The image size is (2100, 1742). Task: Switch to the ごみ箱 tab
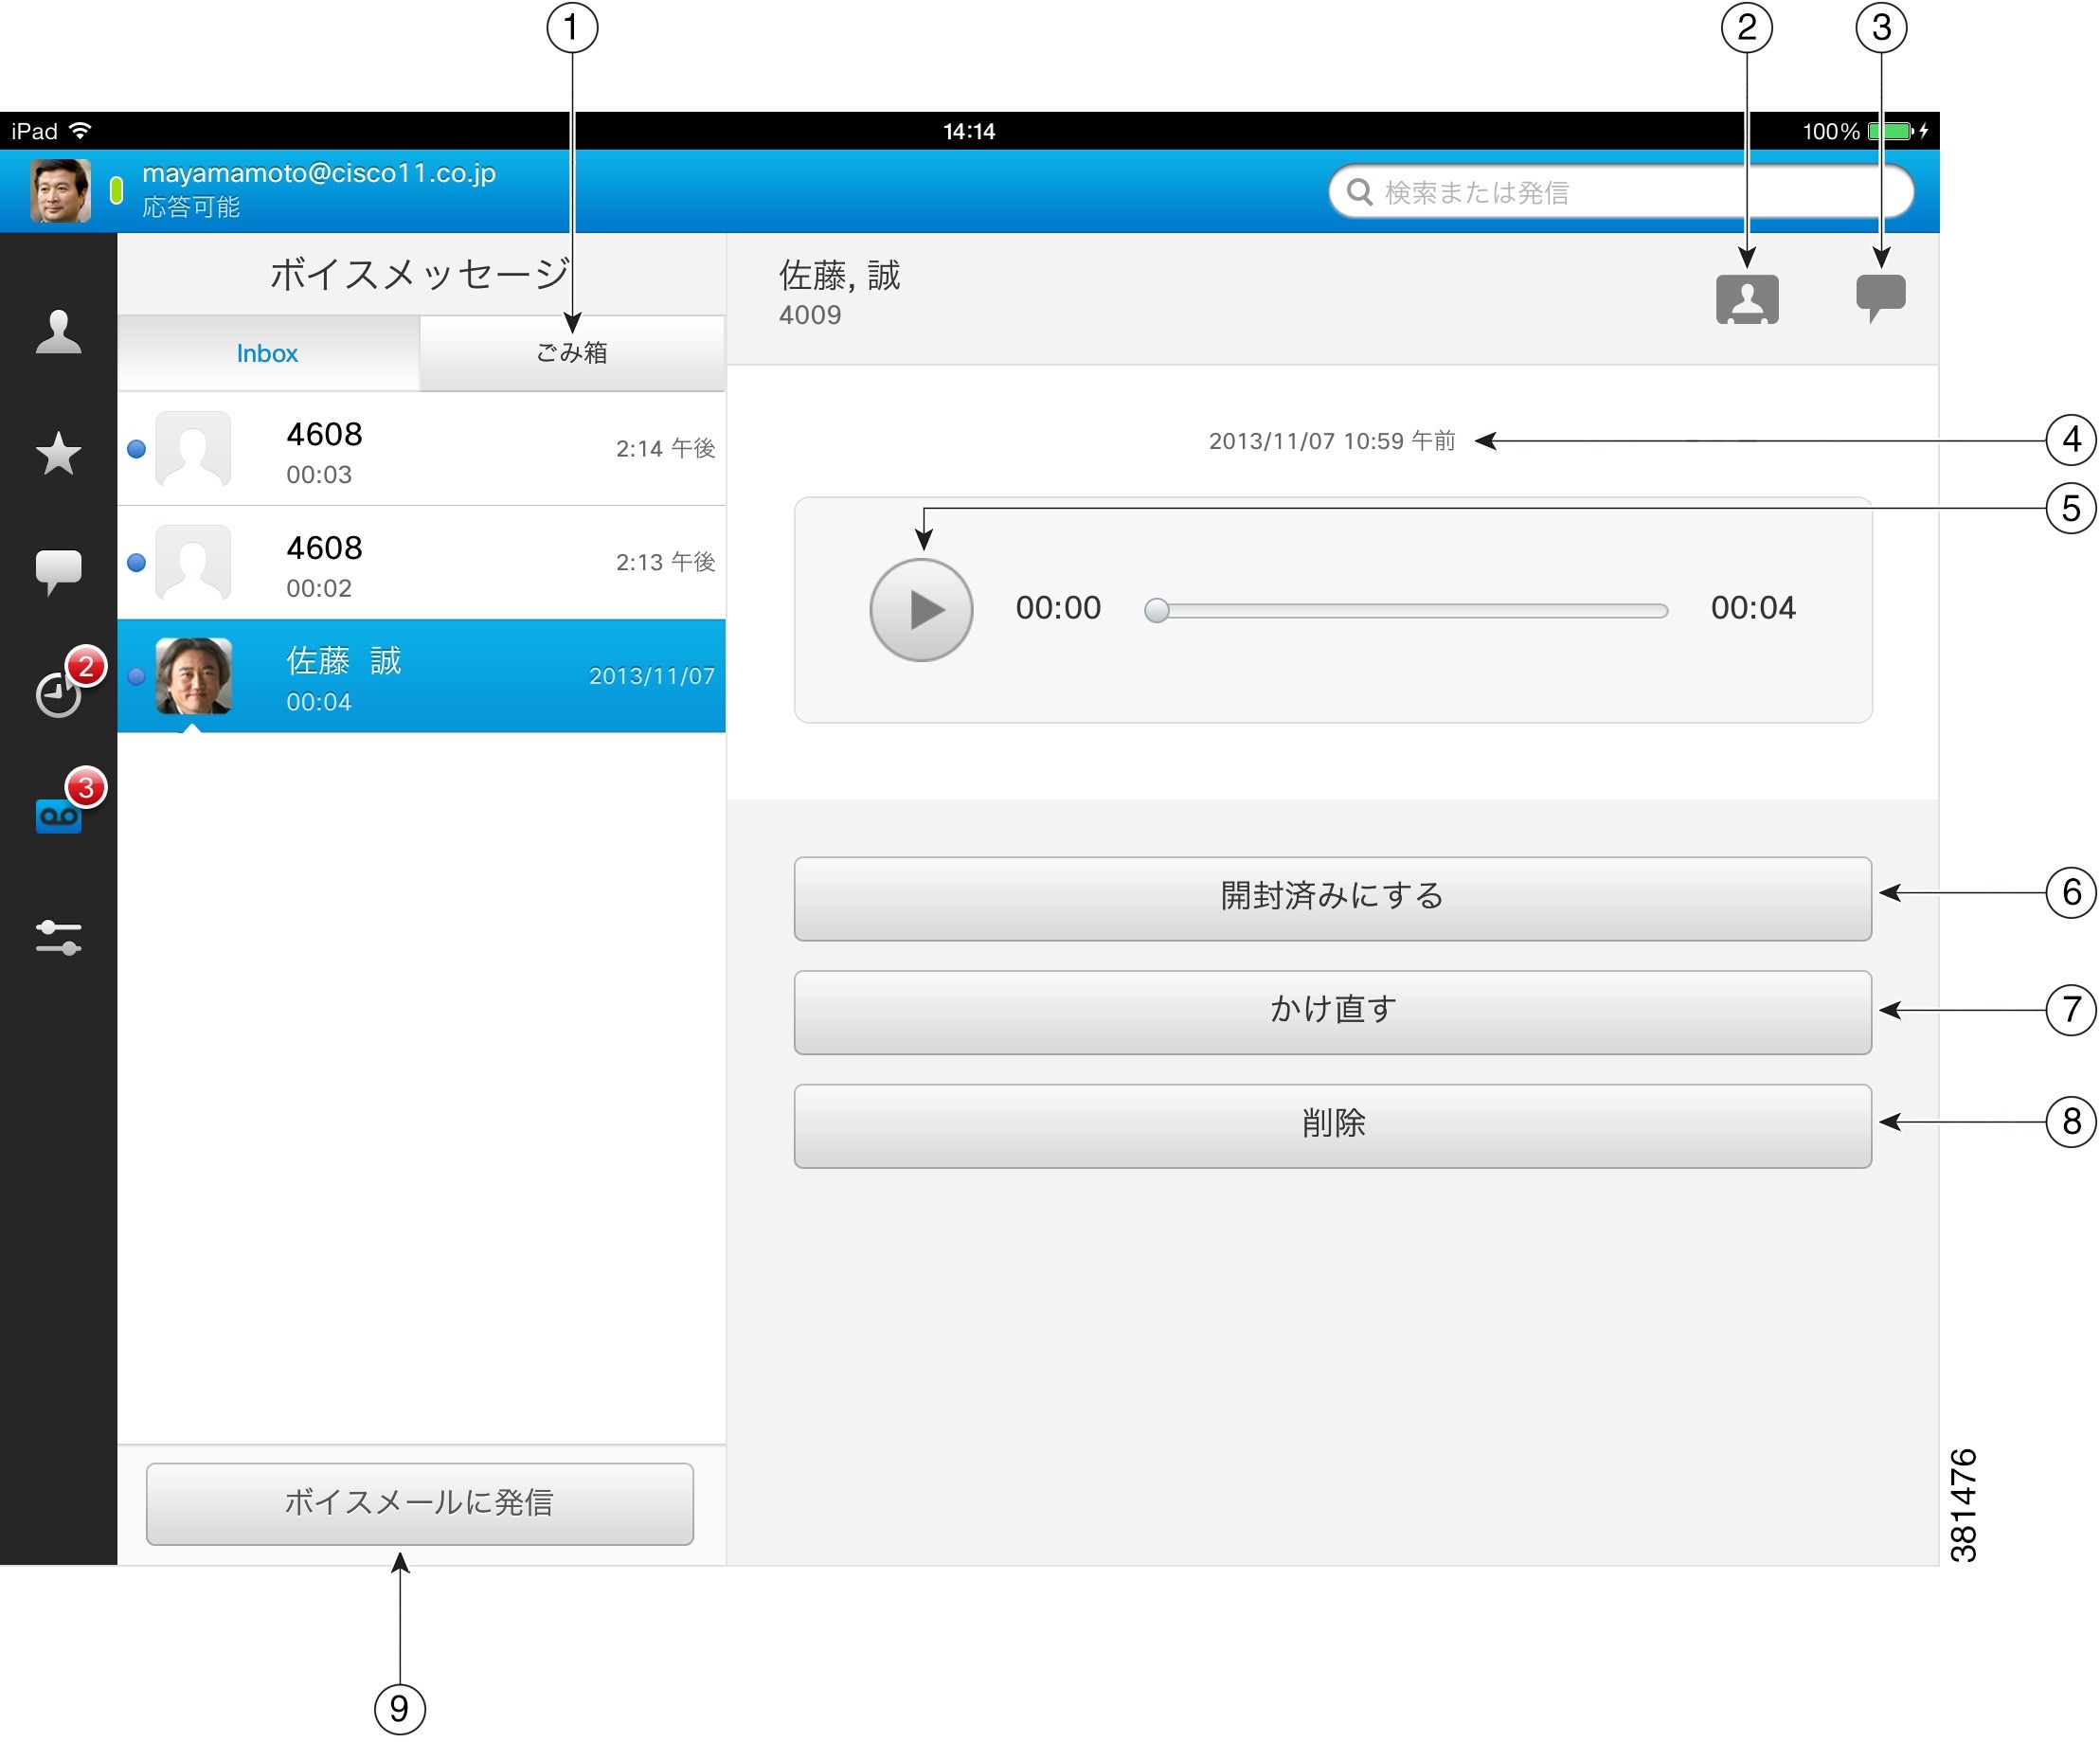(x=571, y=352)
